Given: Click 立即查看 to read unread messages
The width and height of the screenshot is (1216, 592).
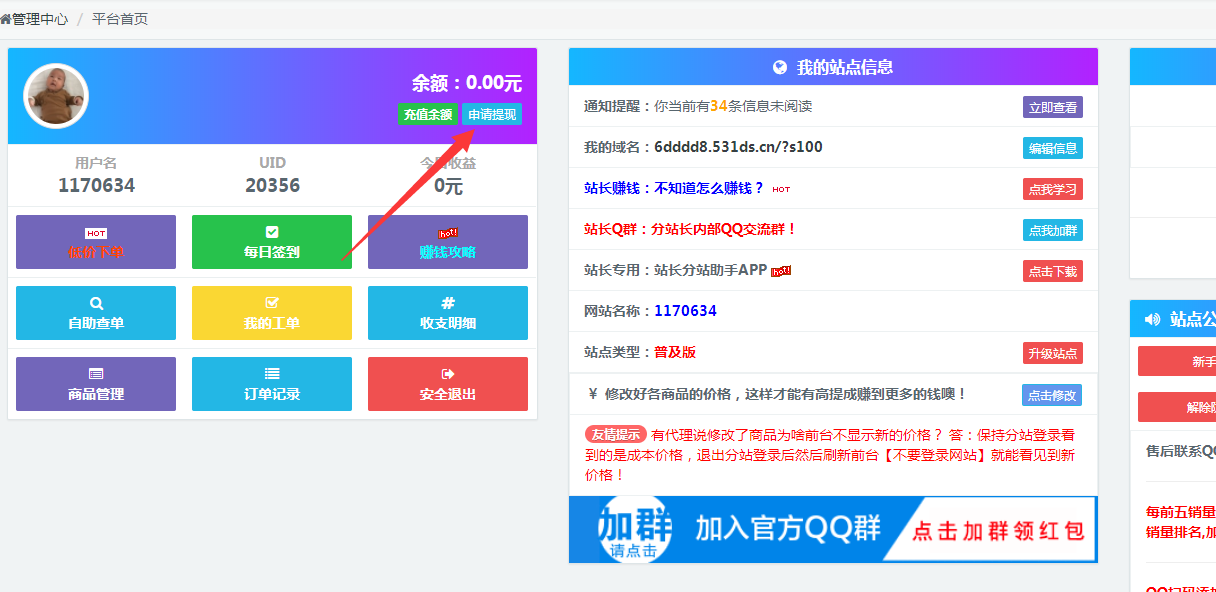Looking at the screenshot, I should [1052, 106].
